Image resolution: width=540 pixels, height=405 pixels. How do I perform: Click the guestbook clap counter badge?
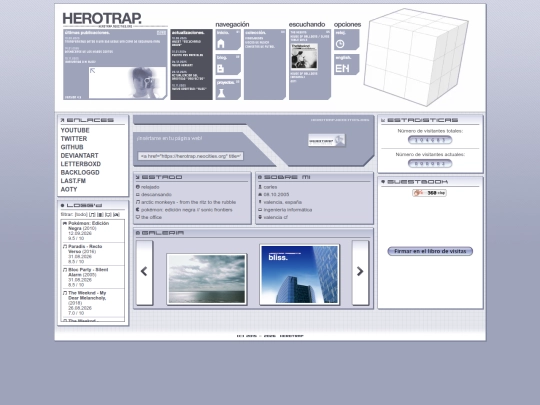[x=429, y=193]
